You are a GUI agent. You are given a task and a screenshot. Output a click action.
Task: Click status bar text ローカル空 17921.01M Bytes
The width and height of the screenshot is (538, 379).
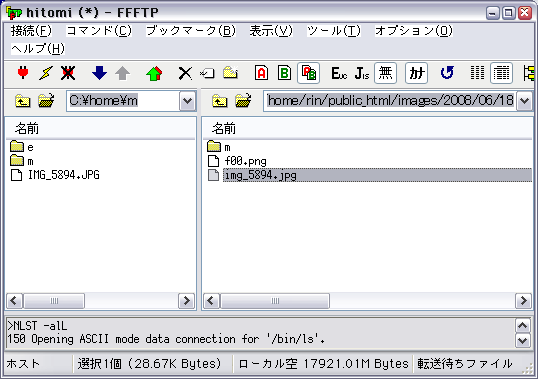[x=323, y=364]
